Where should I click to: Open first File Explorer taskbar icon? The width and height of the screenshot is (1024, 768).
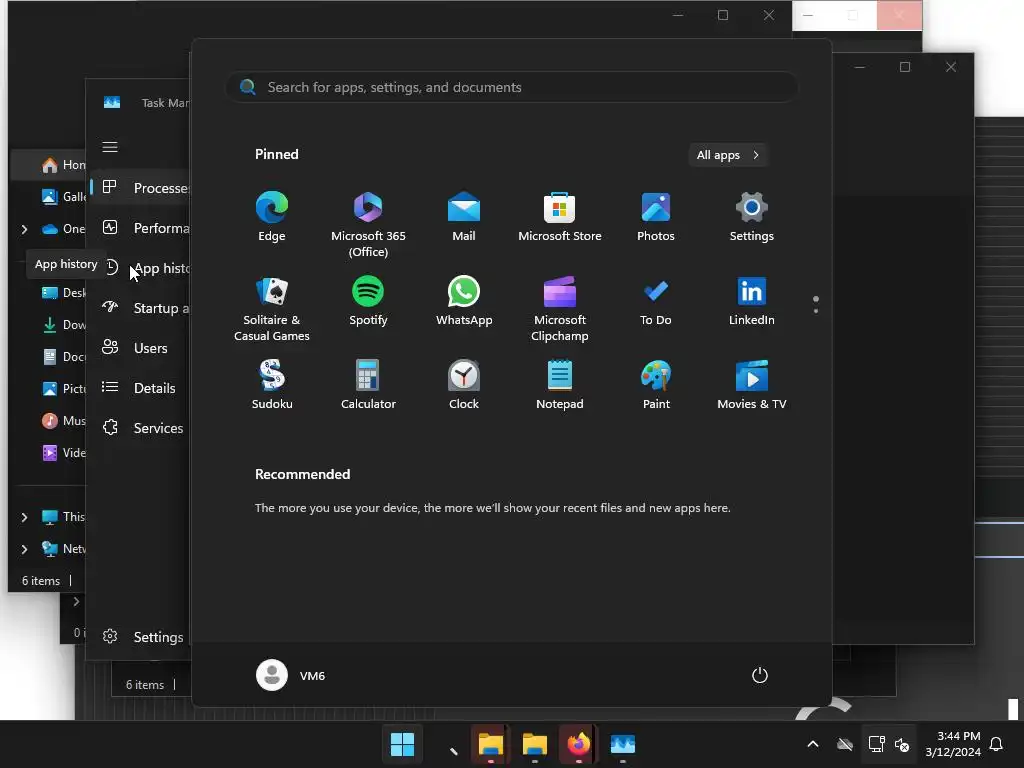[490, 744]
